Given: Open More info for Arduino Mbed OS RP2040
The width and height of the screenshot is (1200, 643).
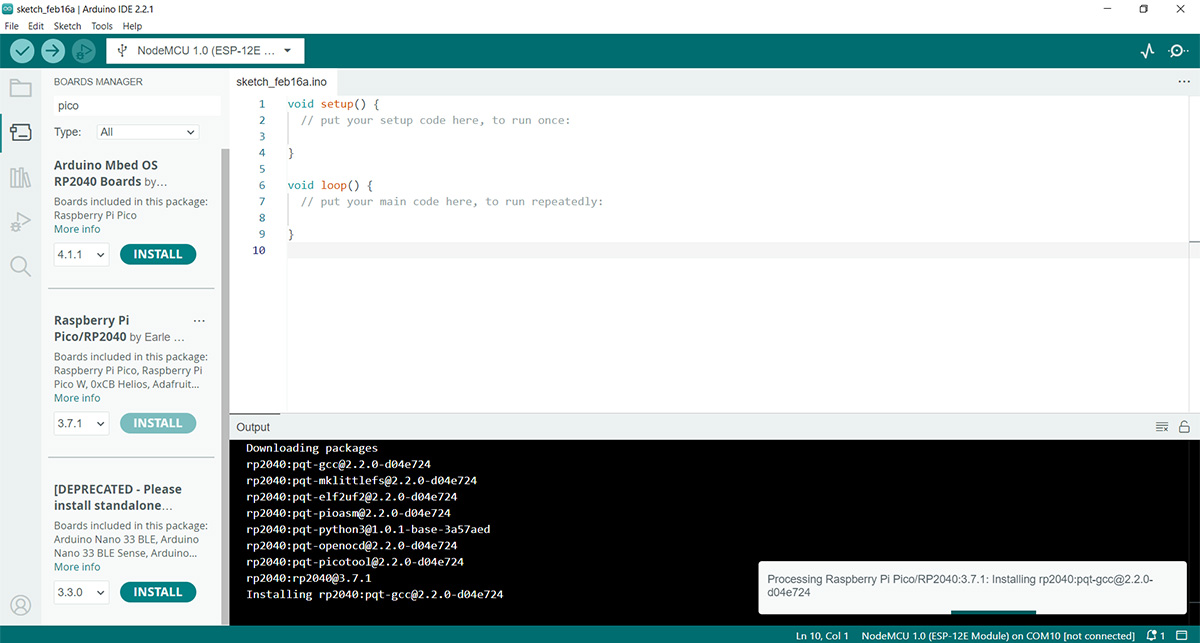Looking at the screenshot, I should 77,229.
